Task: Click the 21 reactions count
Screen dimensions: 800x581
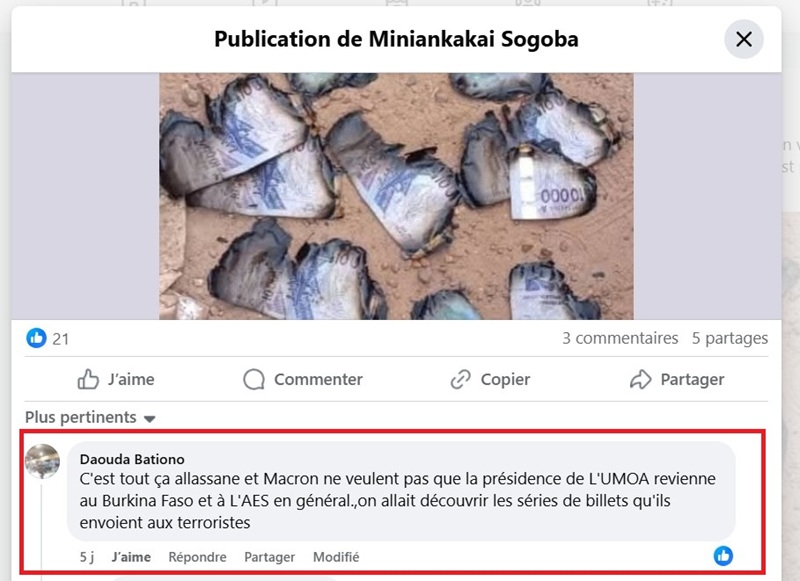Action: 61,339
